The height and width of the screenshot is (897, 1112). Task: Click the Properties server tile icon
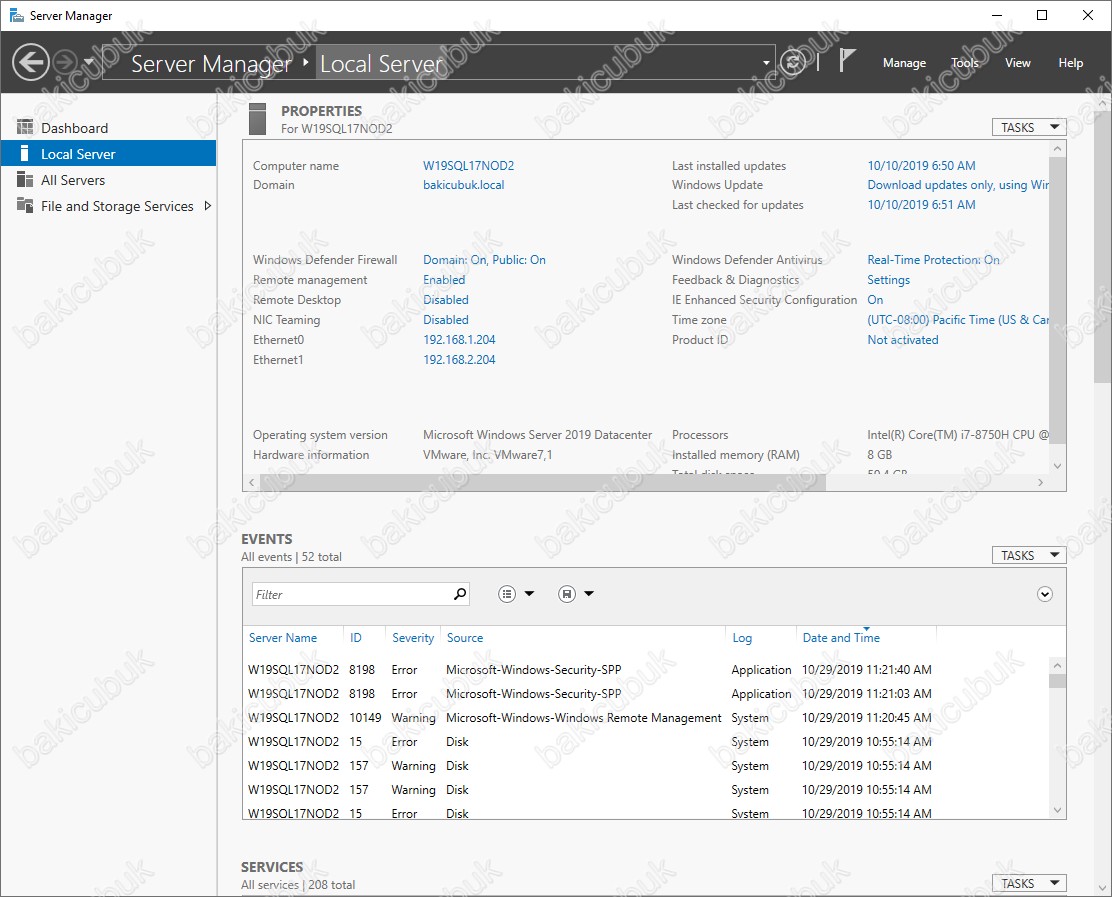(257, 119)
